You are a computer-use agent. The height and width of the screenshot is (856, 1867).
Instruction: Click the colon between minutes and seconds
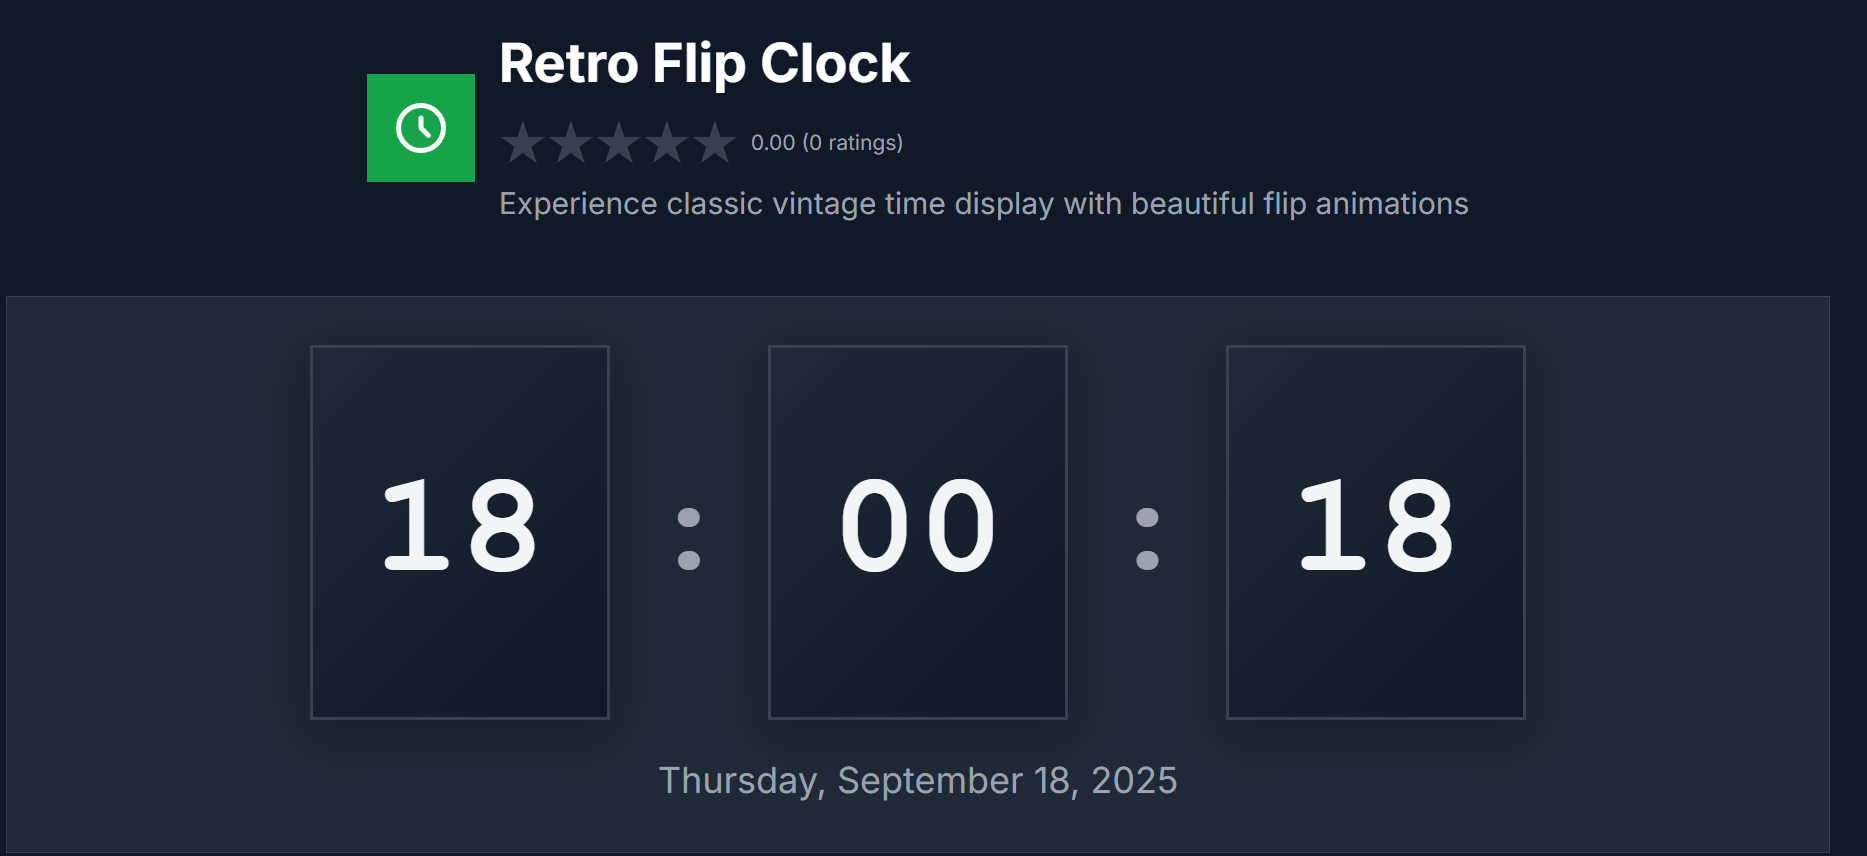[1147, 538]
